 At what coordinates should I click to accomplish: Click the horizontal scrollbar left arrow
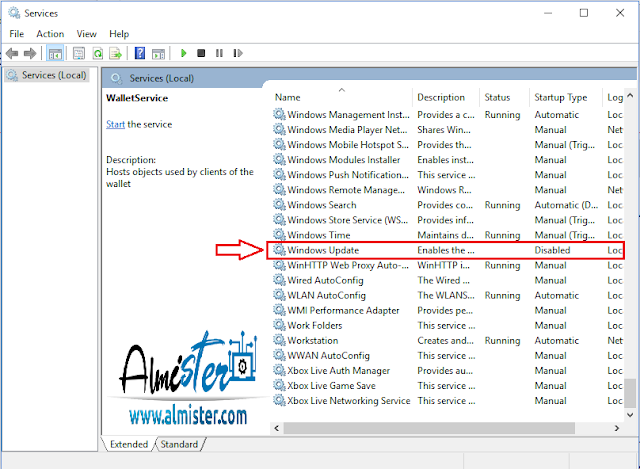(x=277, y=428)
